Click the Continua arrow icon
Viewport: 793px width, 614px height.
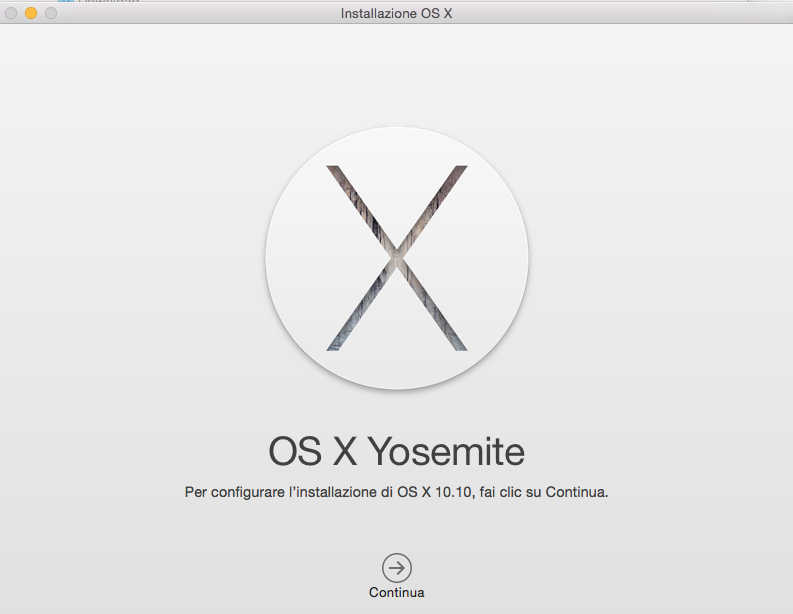point(396,568)
